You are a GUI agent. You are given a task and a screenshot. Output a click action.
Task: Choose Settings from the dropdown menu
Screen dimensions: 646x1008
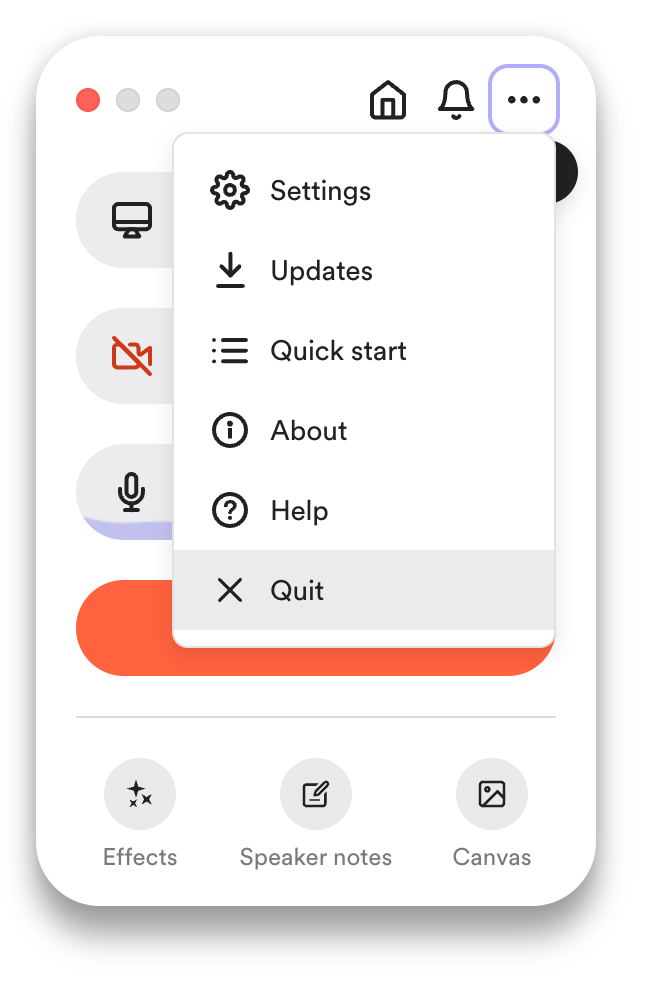(x=364, y=191)
